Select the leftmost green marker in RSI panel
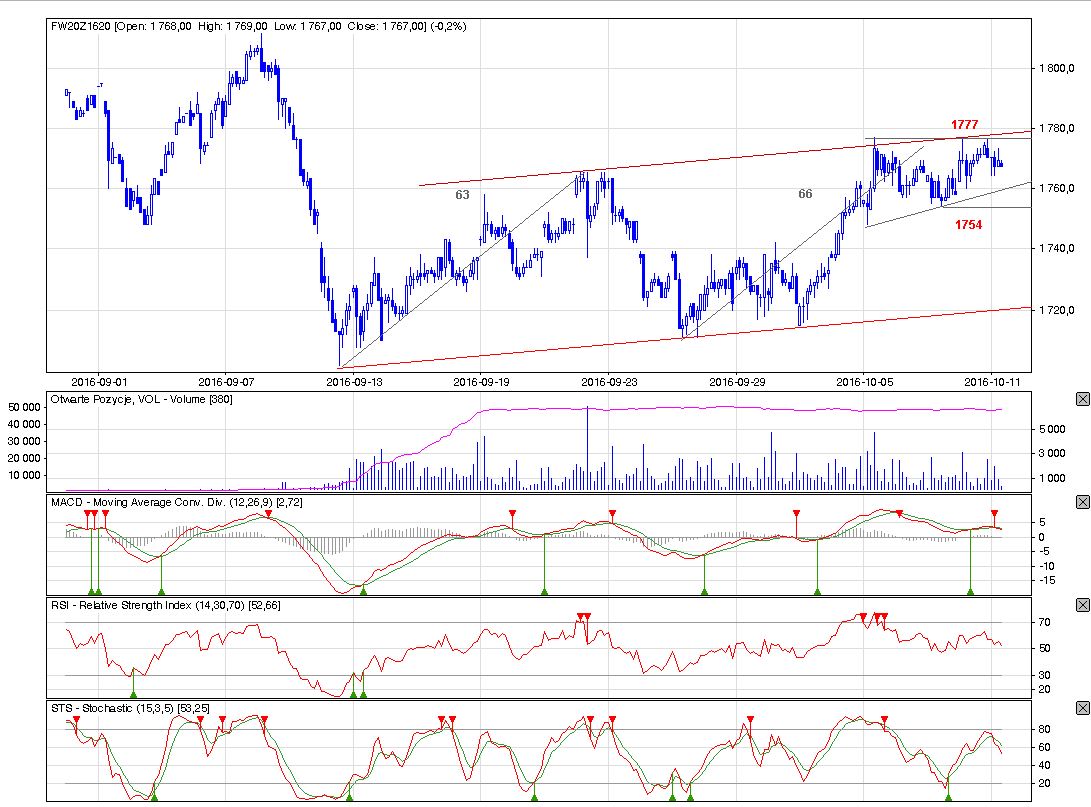This screenshot has height=807, width=1091. pyautogui.click(x=133, y=694)
